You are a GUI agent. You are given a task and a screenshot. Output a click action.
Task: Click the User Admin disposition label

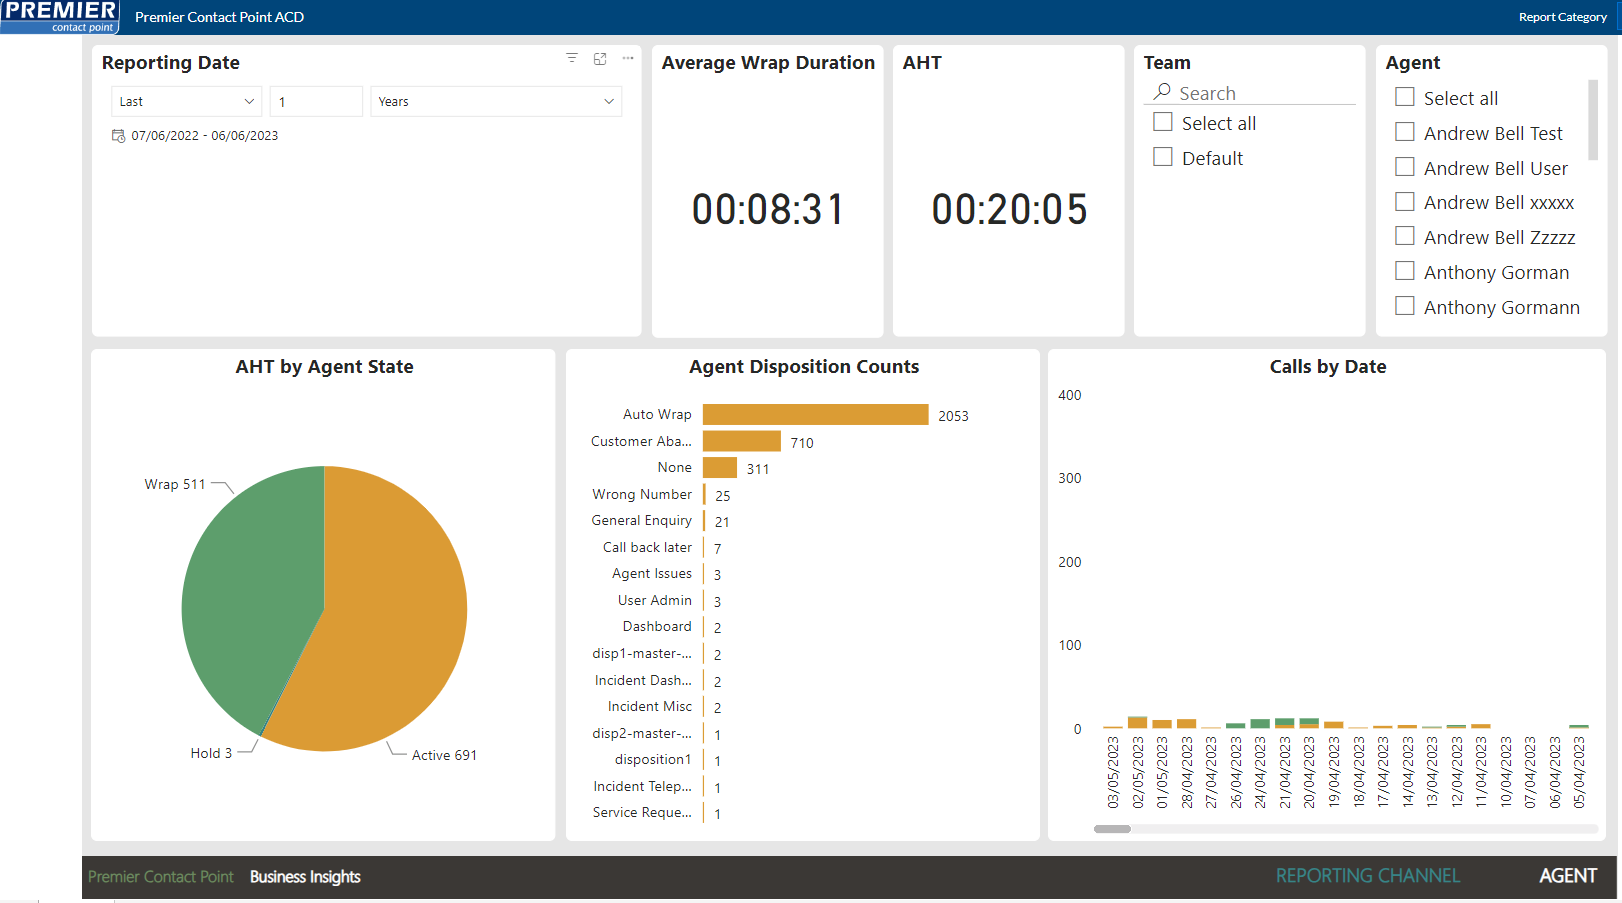654,600
